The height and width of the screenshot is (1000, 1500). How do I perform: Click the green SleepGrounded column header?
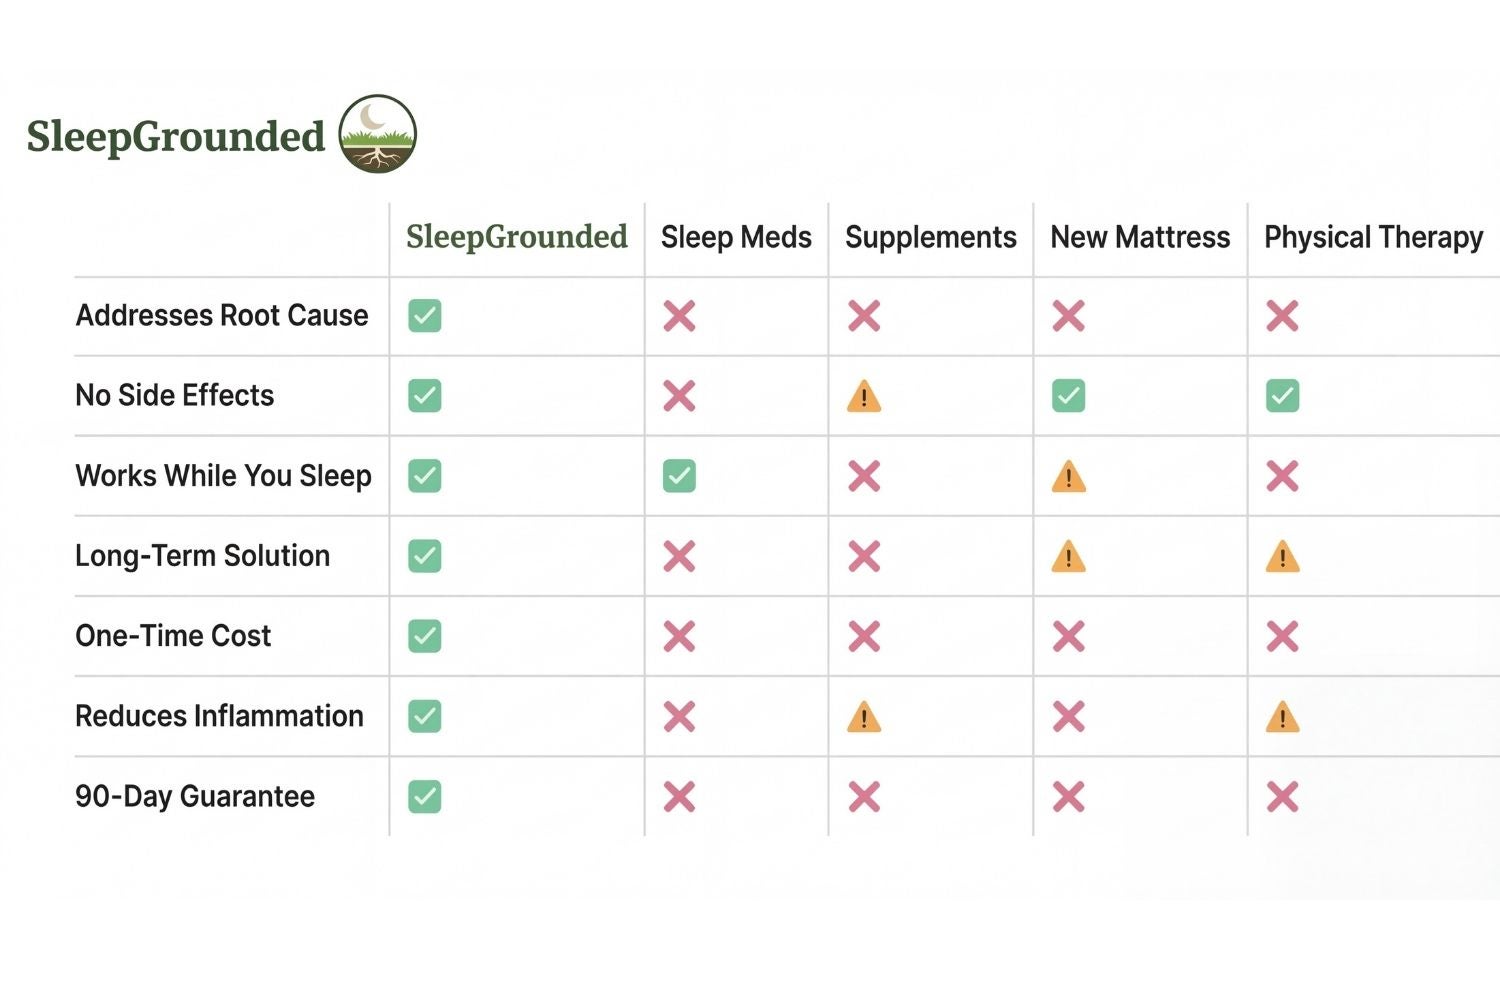(x=516, y=237)
